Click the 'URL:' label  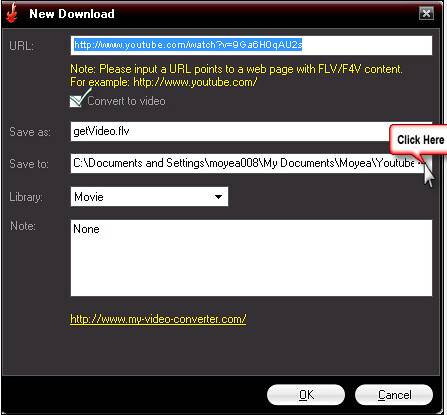21,45
